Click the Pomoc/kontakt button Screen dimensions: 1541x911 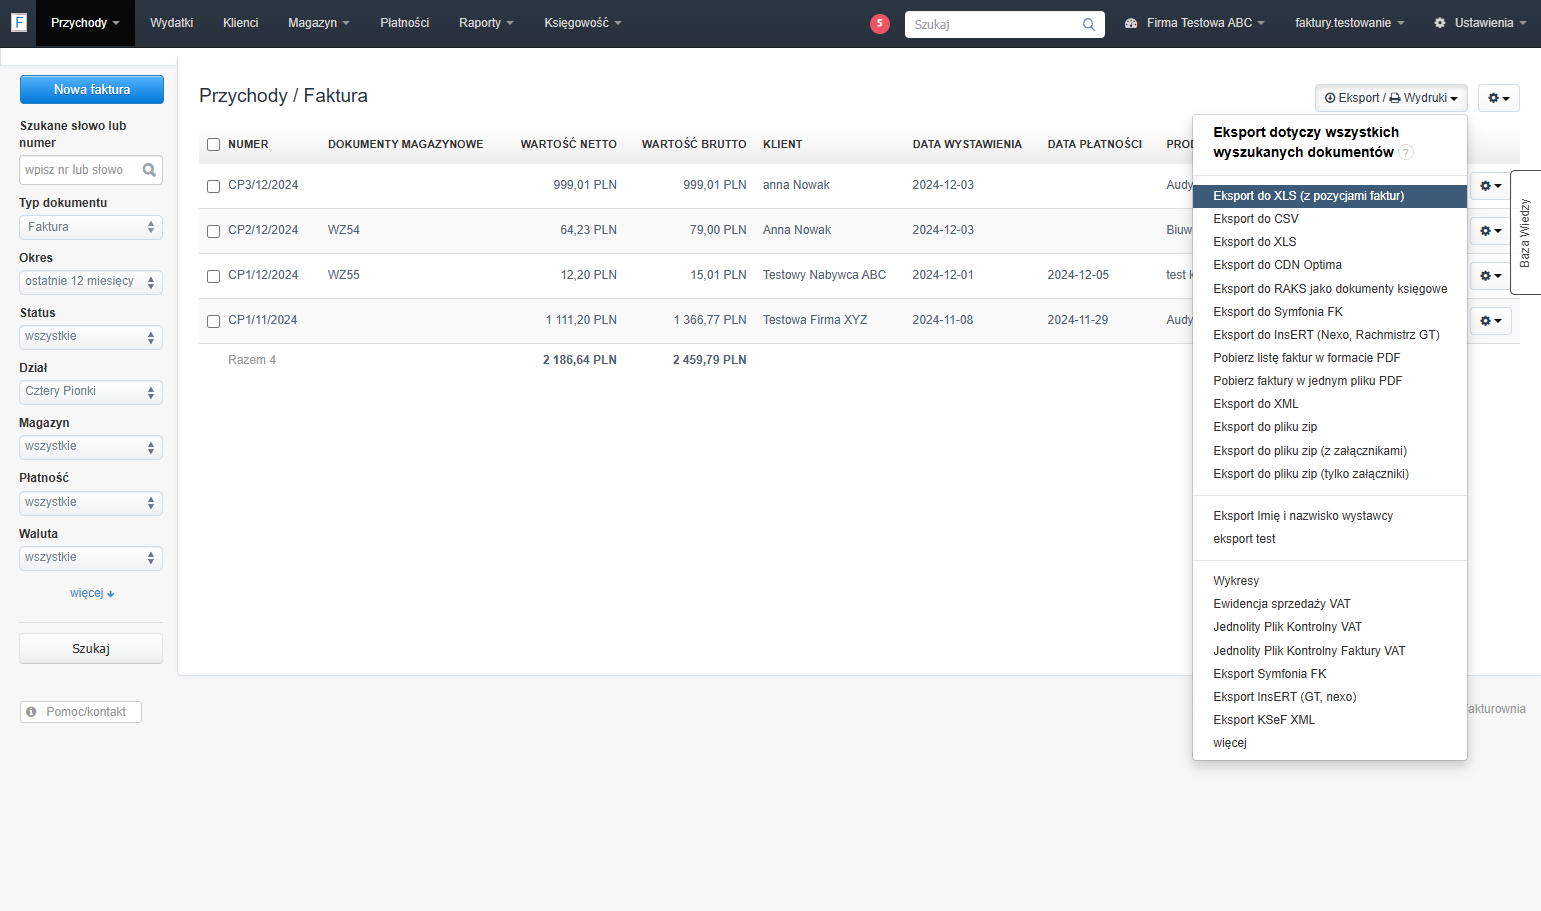click(x=81, y=712)
